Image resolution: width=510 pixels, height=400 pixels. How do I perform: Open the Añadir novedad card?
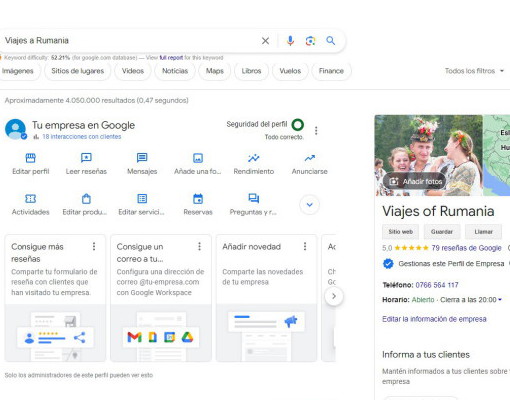pos(266,298)
